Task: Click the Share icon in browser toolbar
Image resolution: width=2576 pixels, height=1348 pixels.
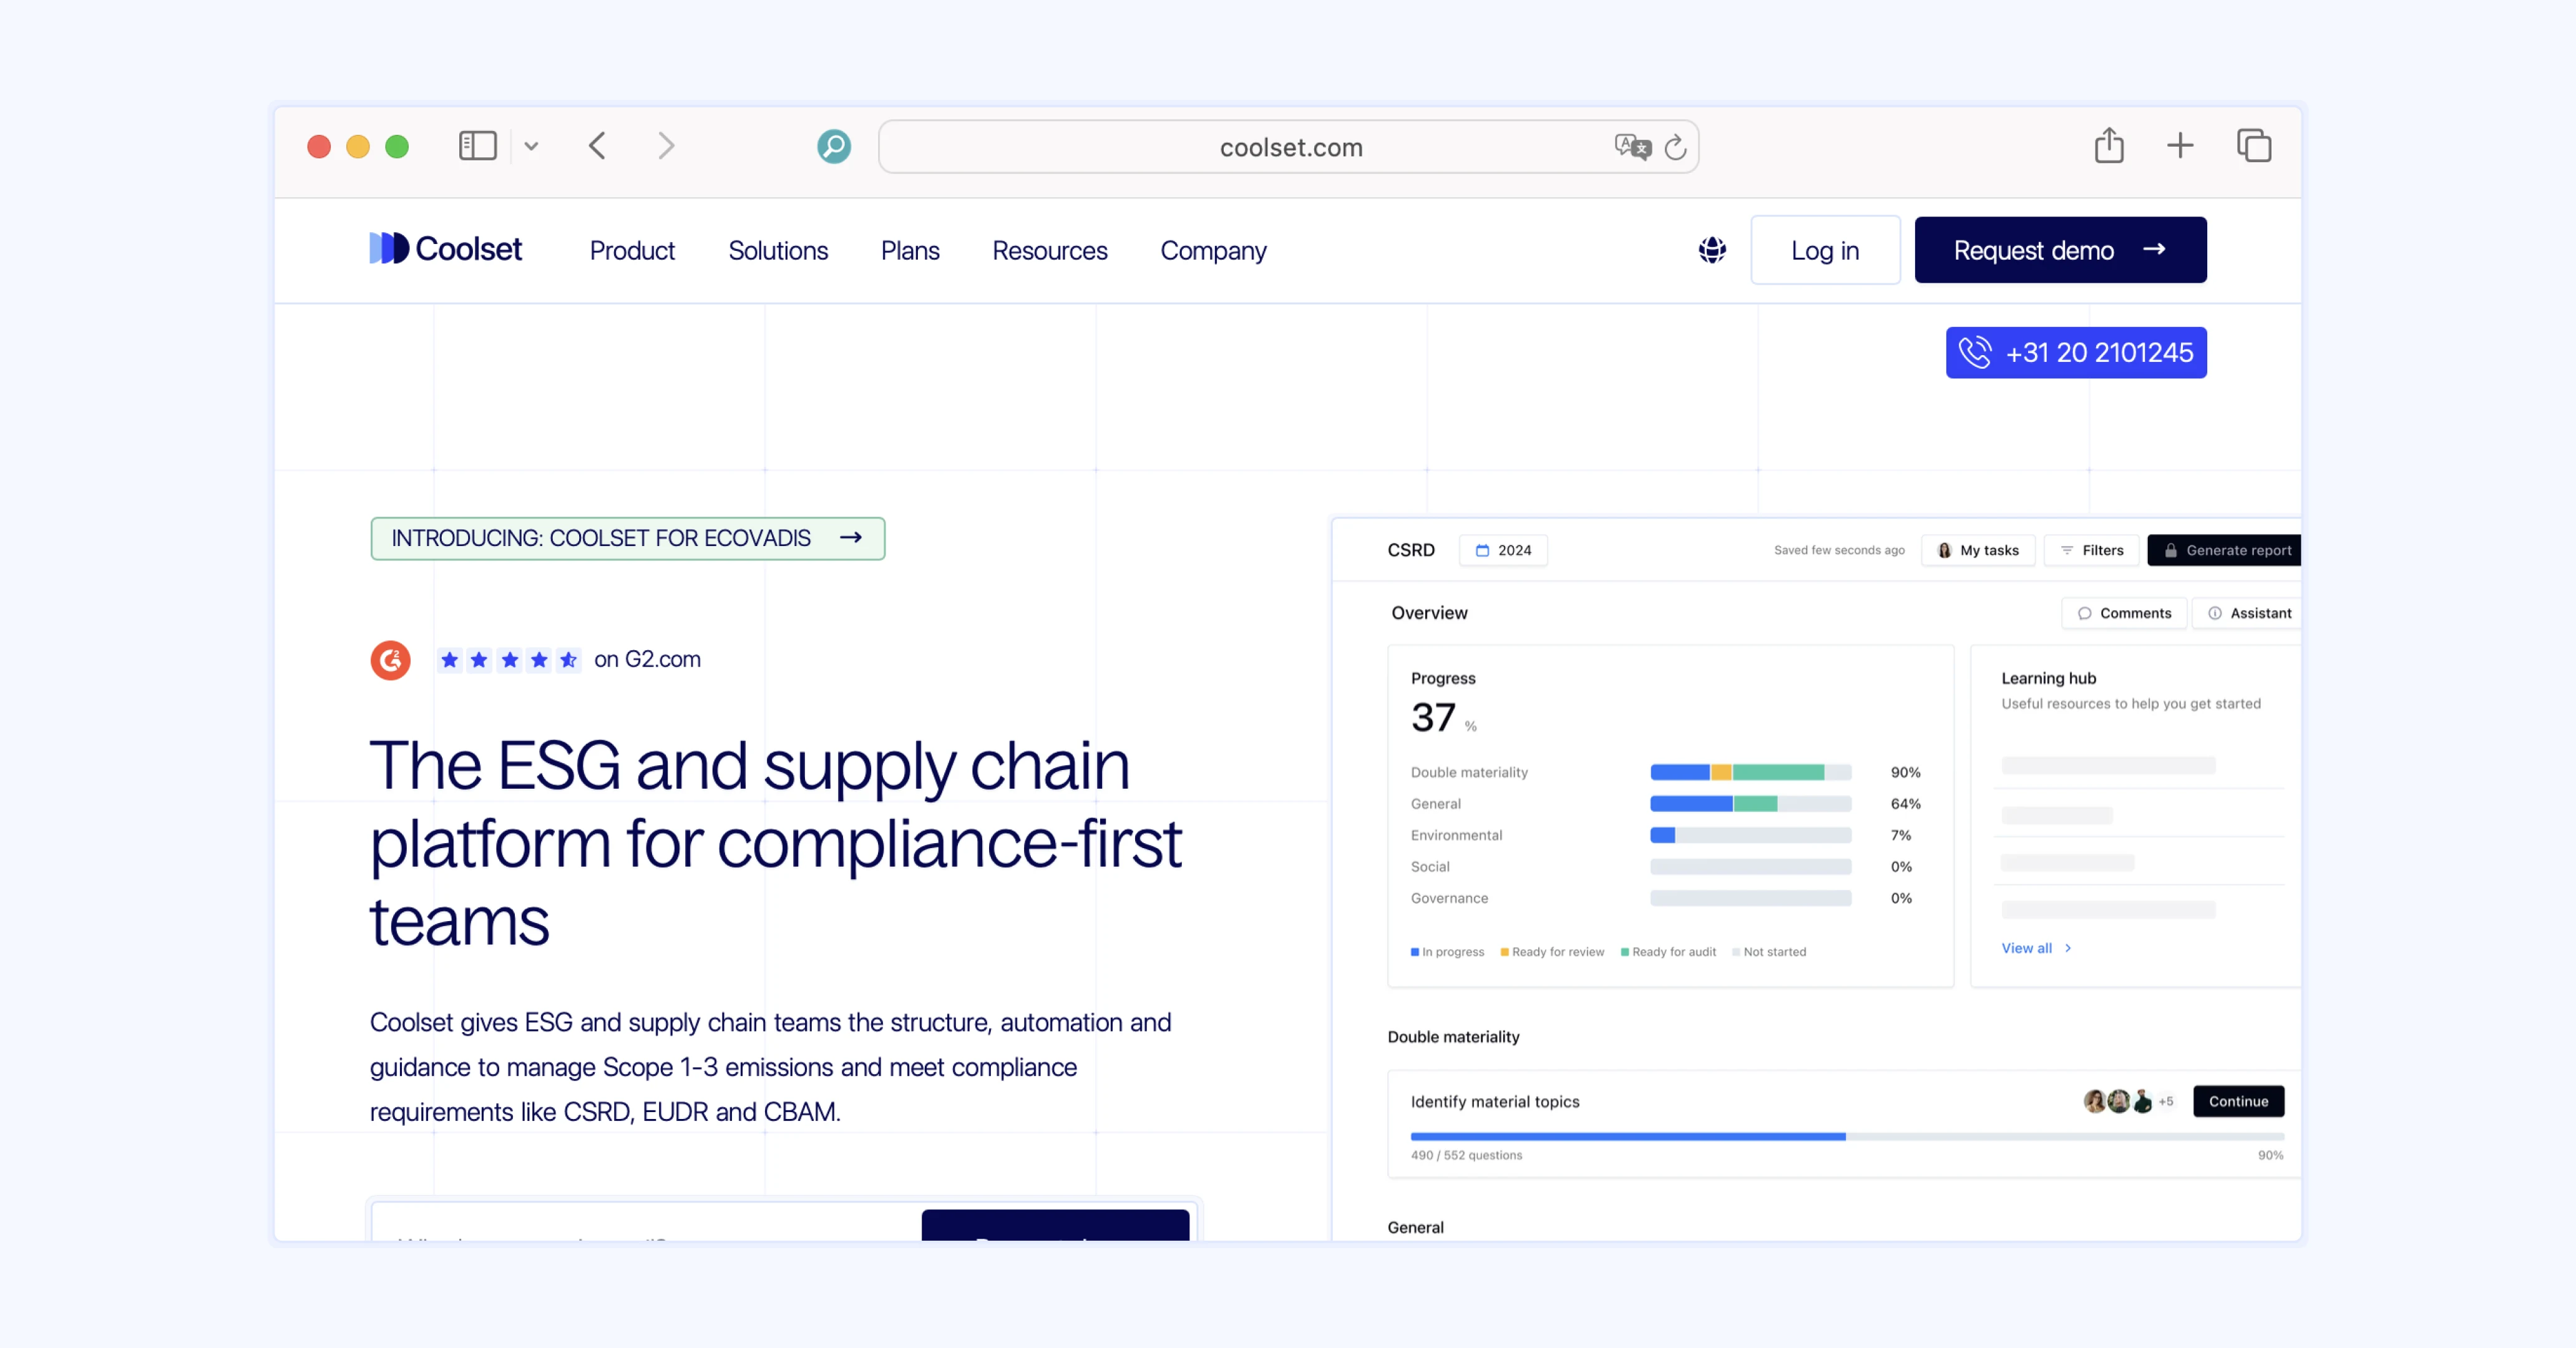Action: tap(2108, 146)
